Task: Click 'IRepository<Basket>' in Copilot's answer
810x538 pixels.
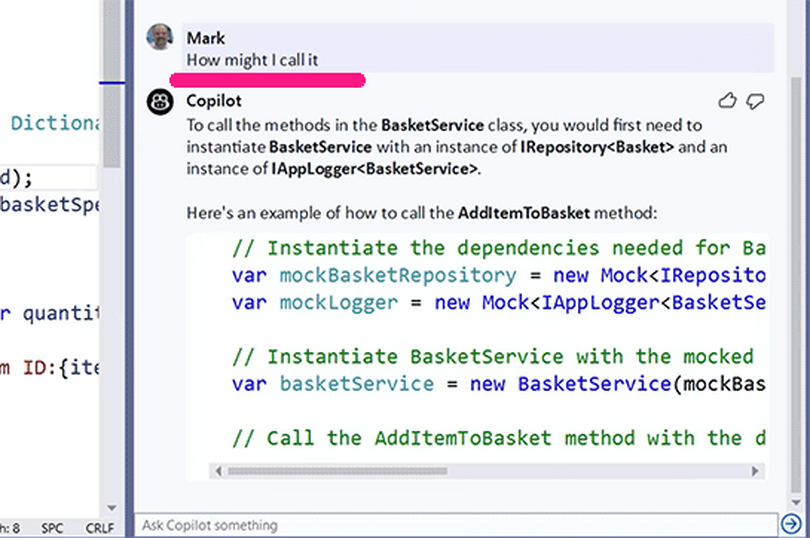Action: click(597, 147)
